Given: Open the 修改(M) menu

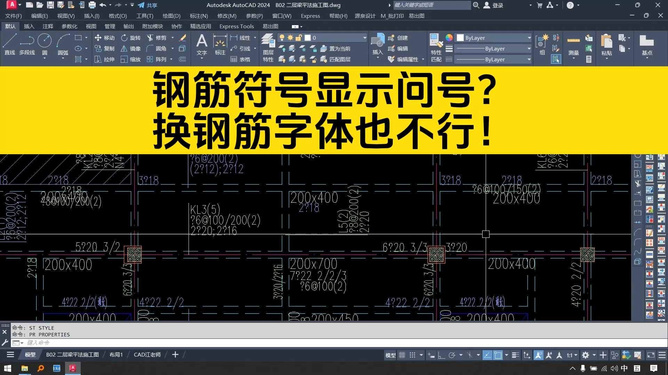Looking at the screenshot, I should [x=227, y=16].
